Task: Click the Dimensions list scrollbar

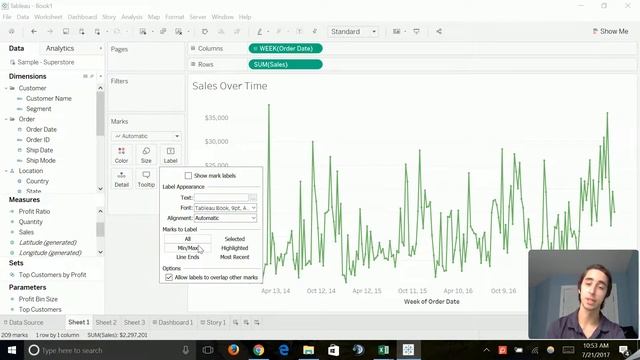Action: coord(100,113)
